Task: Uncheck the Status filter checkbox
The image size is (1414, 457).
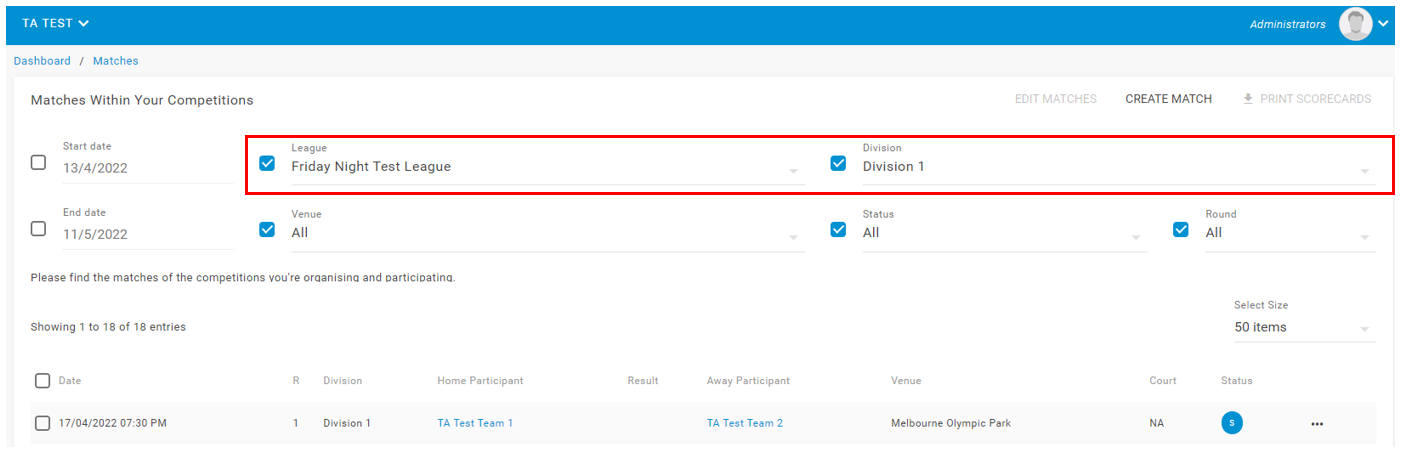Action: [x=839, y=229]
